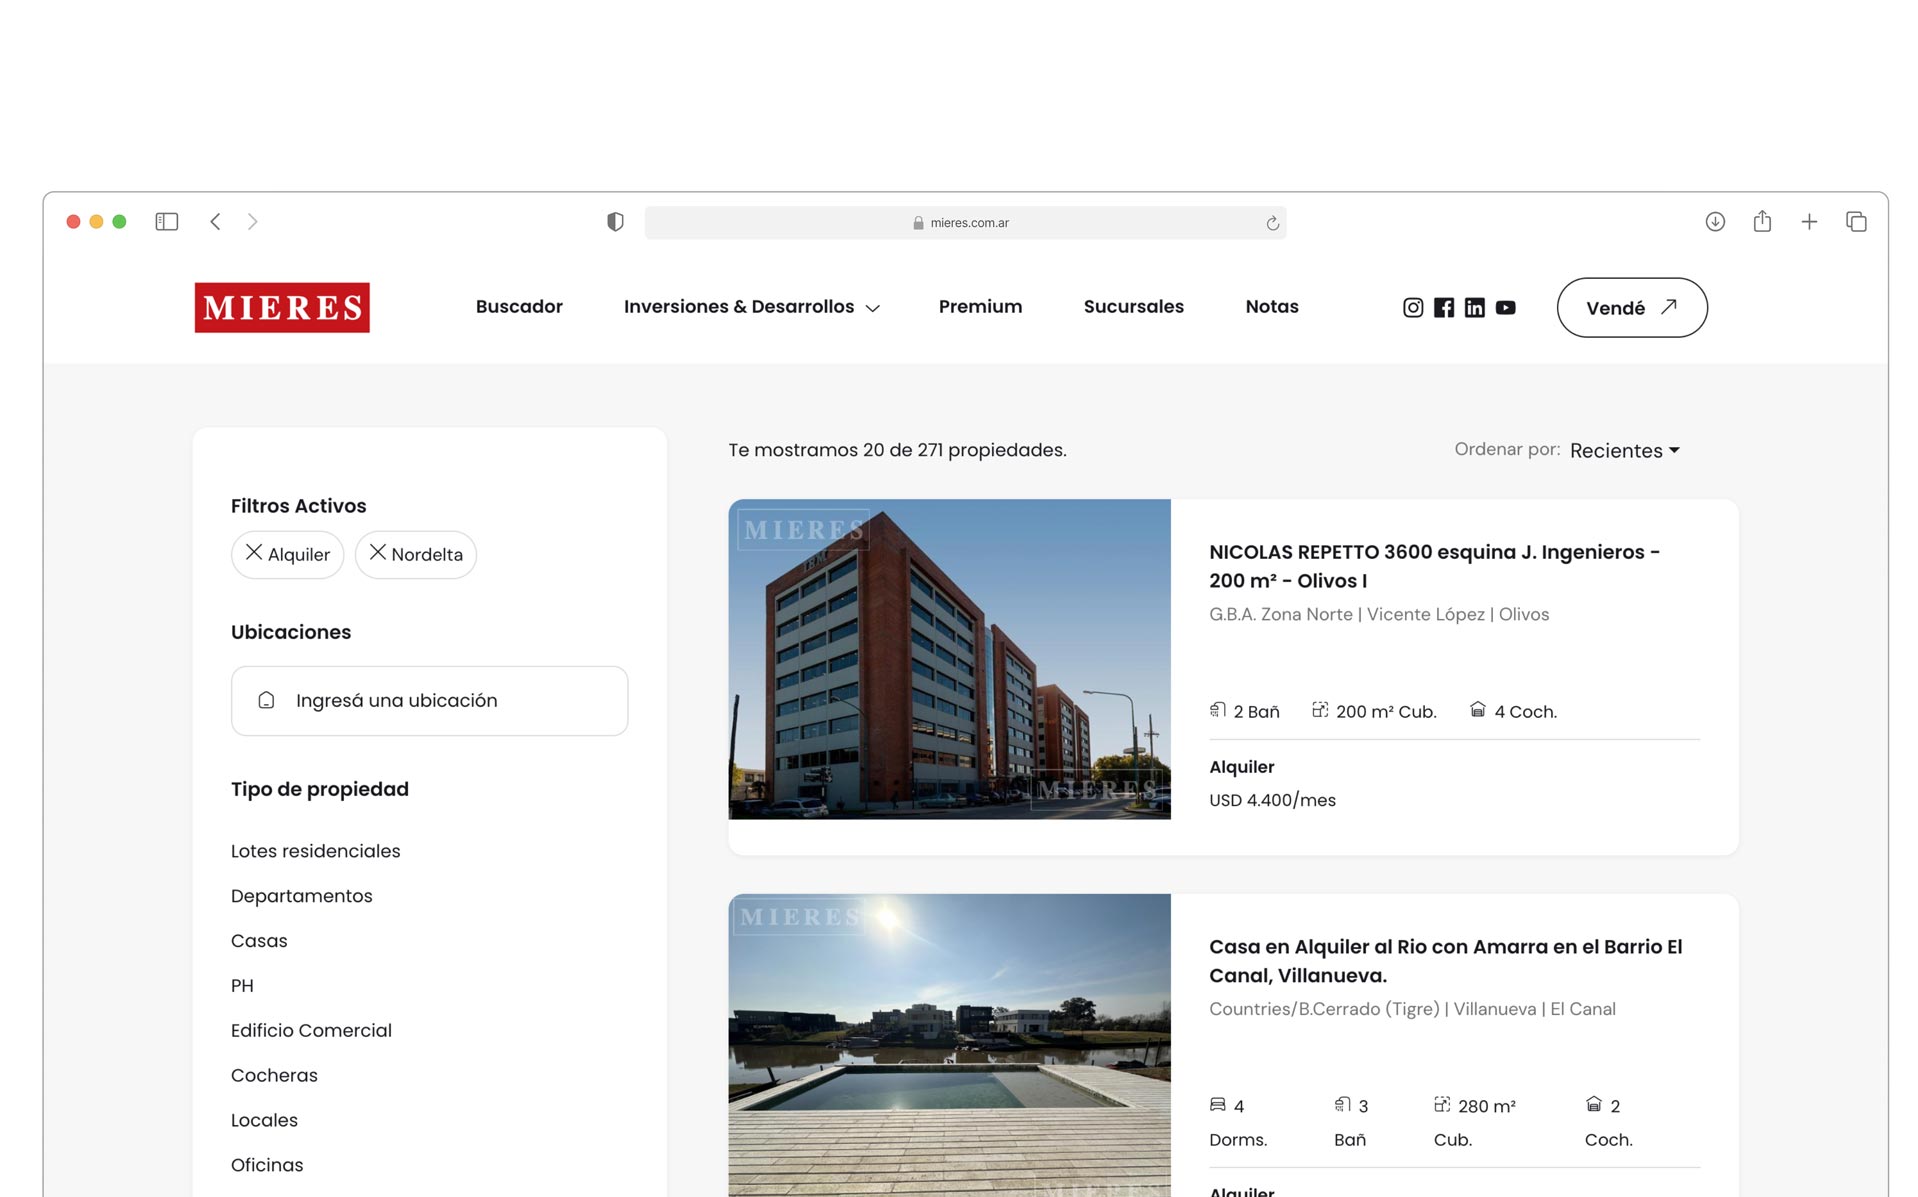Click the Tipo de propiedad heading
The width and height of the screenshot is (1918, 1197).
[x=320, y=789]
